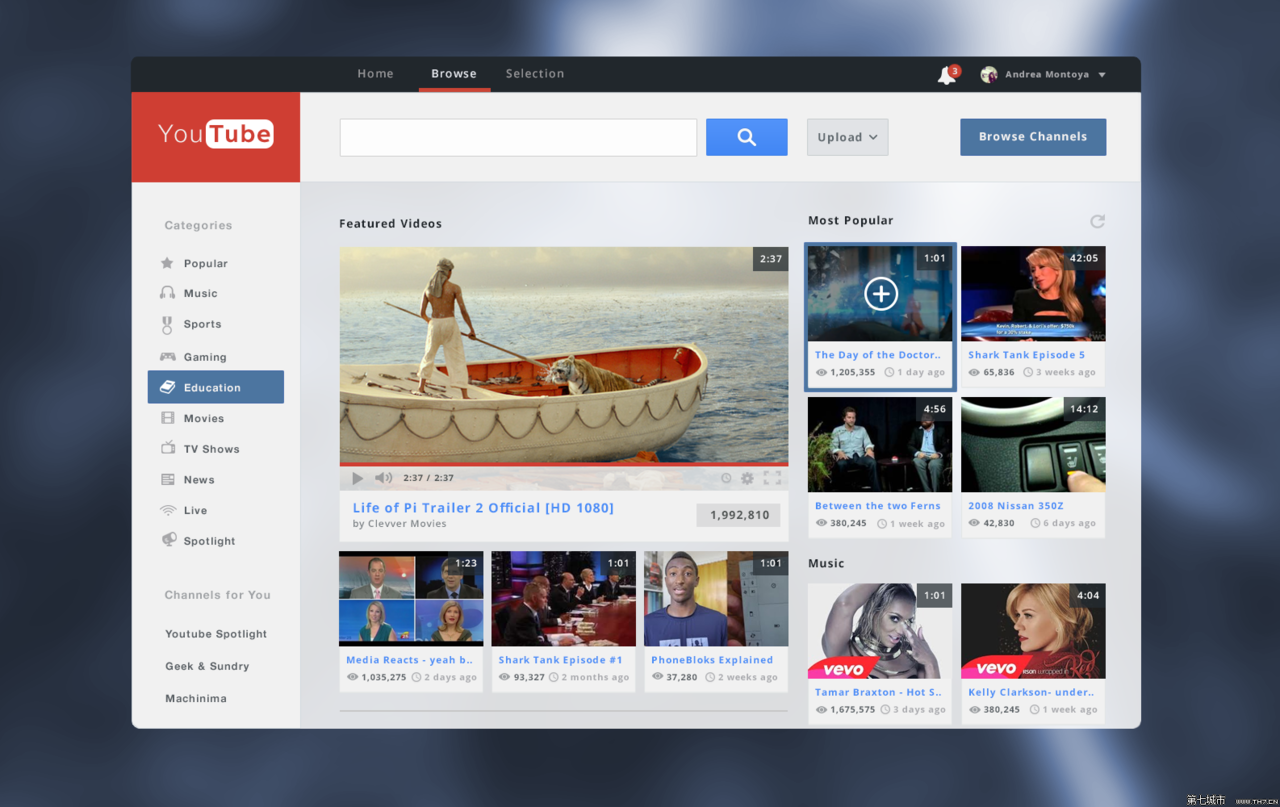Click the Media Reacts title link
This screenshot has width=1280, height=807.
tap(410, 660)
